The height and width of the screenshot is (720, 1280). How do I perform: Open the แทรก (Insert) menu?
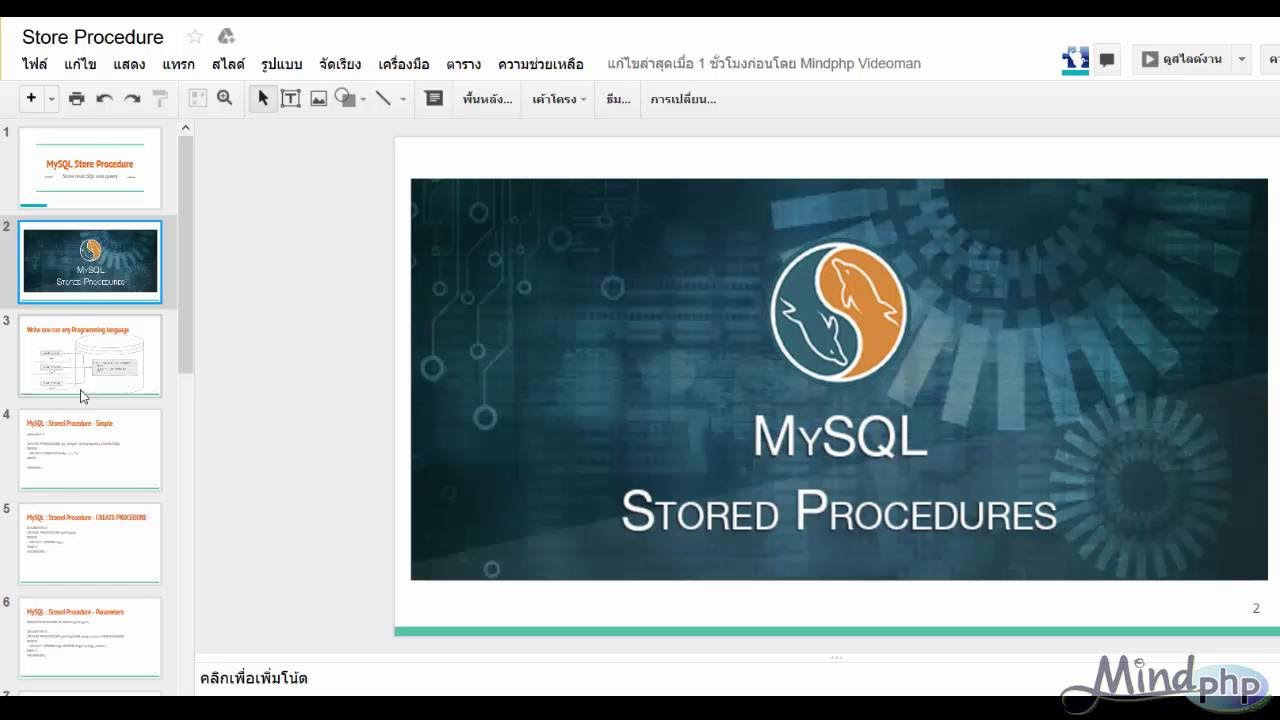pos(178,64)
